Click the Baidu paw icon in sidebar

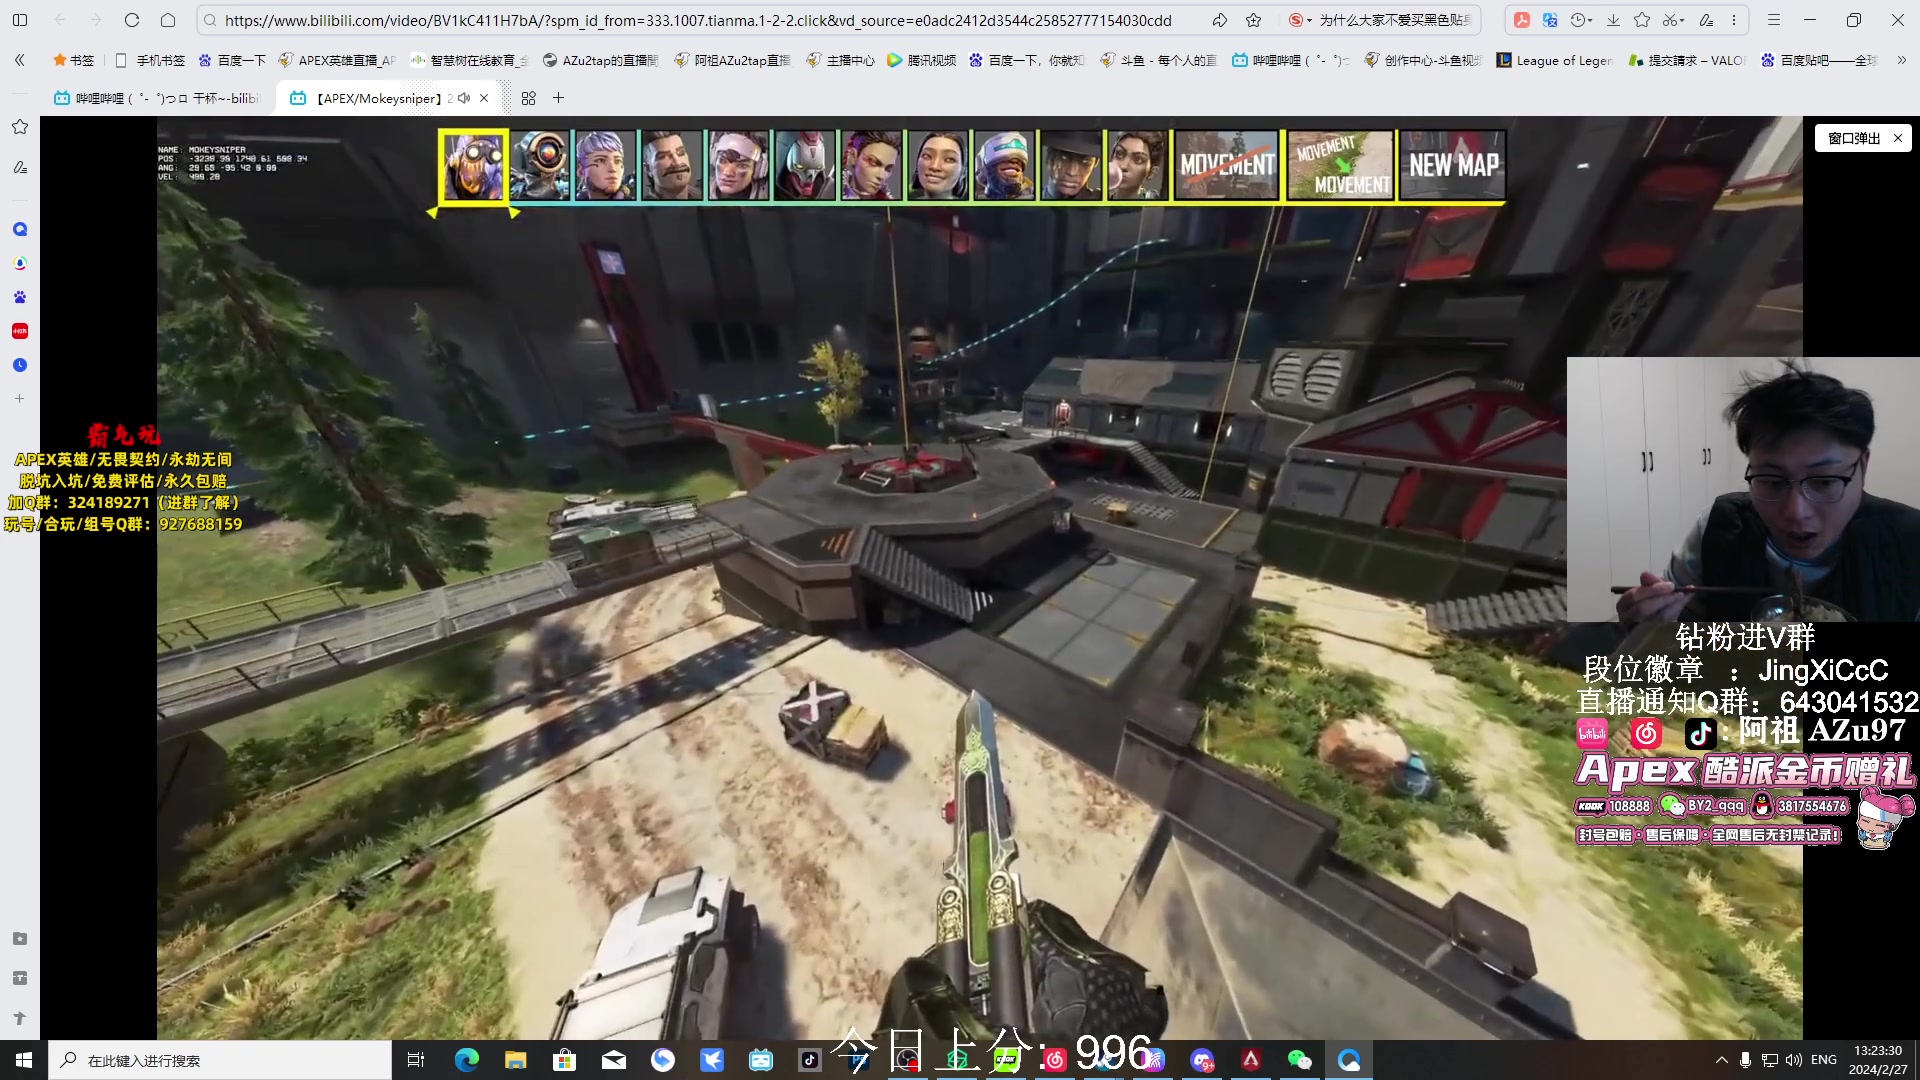pos(20,297)
